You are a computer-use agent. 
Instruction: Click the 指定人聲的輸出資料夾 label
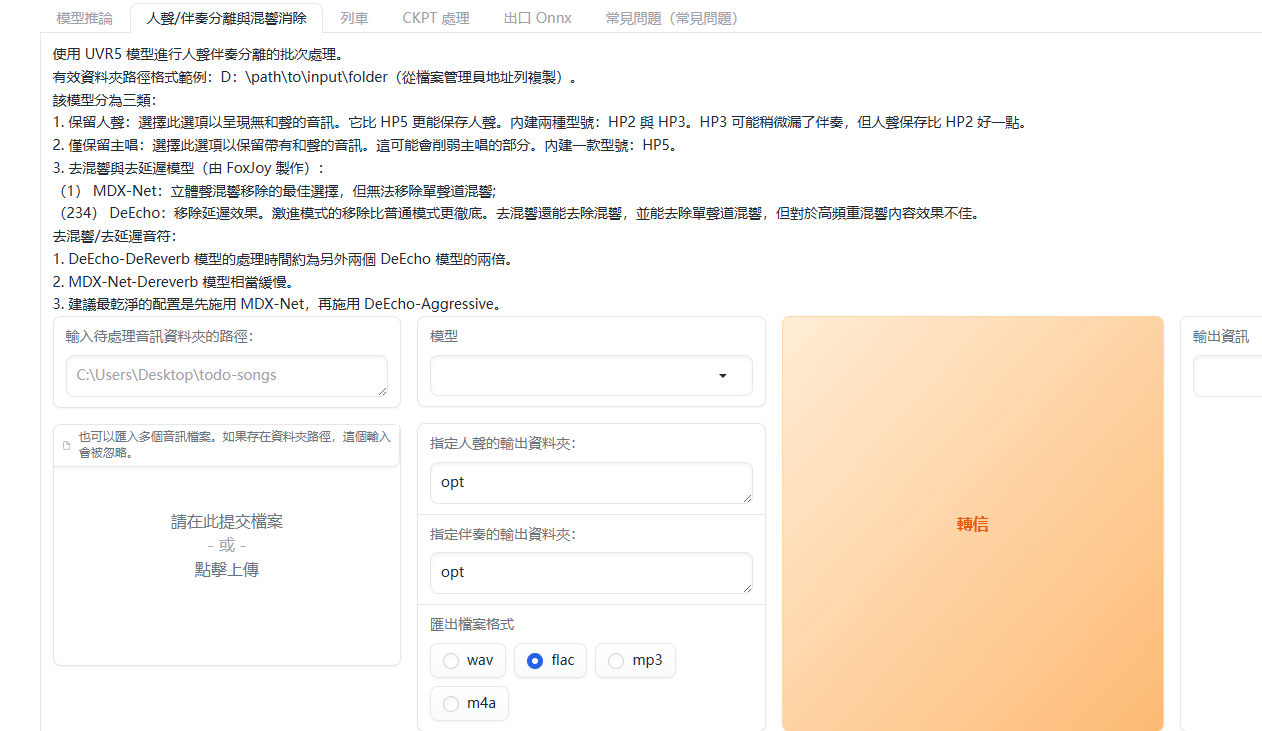(x=503, y=443)
